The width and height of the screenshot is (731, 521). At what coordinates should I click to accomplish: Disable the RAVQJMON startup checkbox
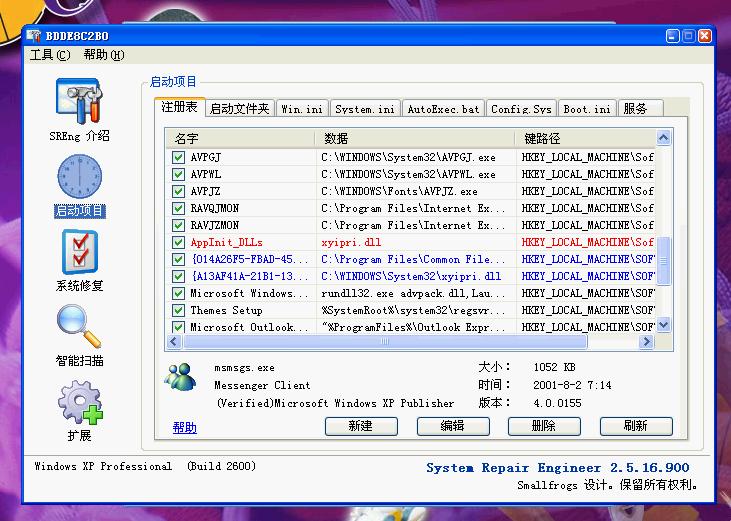[x=178, y=209]
